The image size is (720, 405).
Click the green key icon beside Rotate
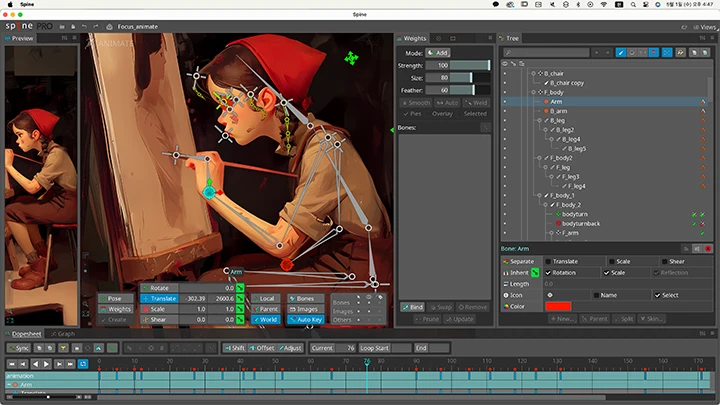pos(240,288)
